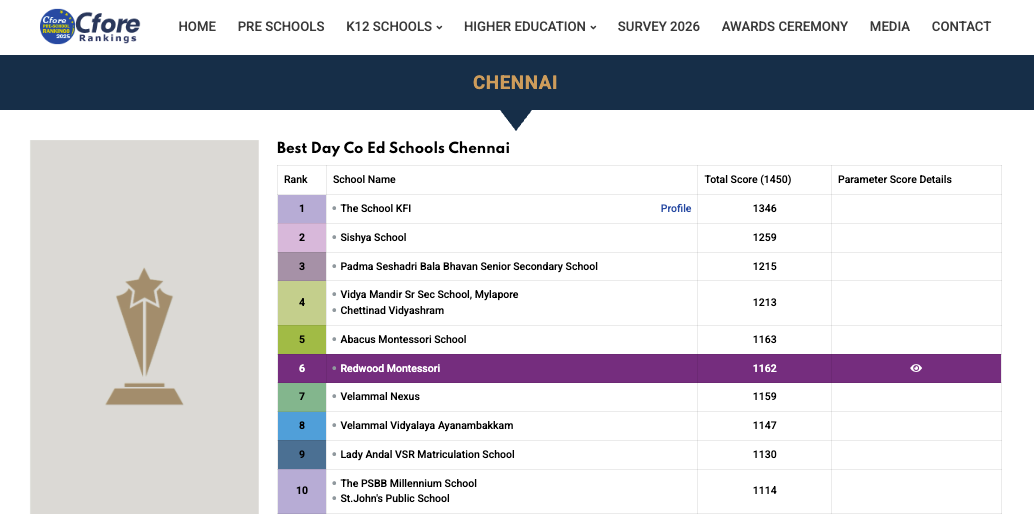The width and height of the screenshot is (1034, 514).
Task: Open the Home menu item
Action: (197, 27)
